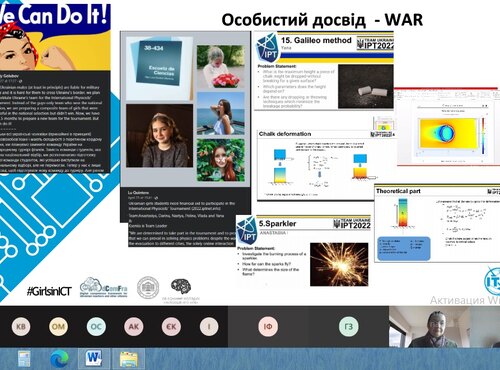This screenshot has width=500, height=370.
Task: Select the OC participant avatar
Action: coord(96,327)
